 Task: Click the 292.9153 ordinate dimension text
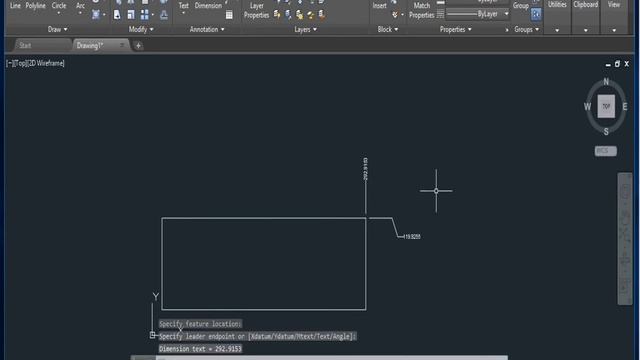(x=365, y=169)
